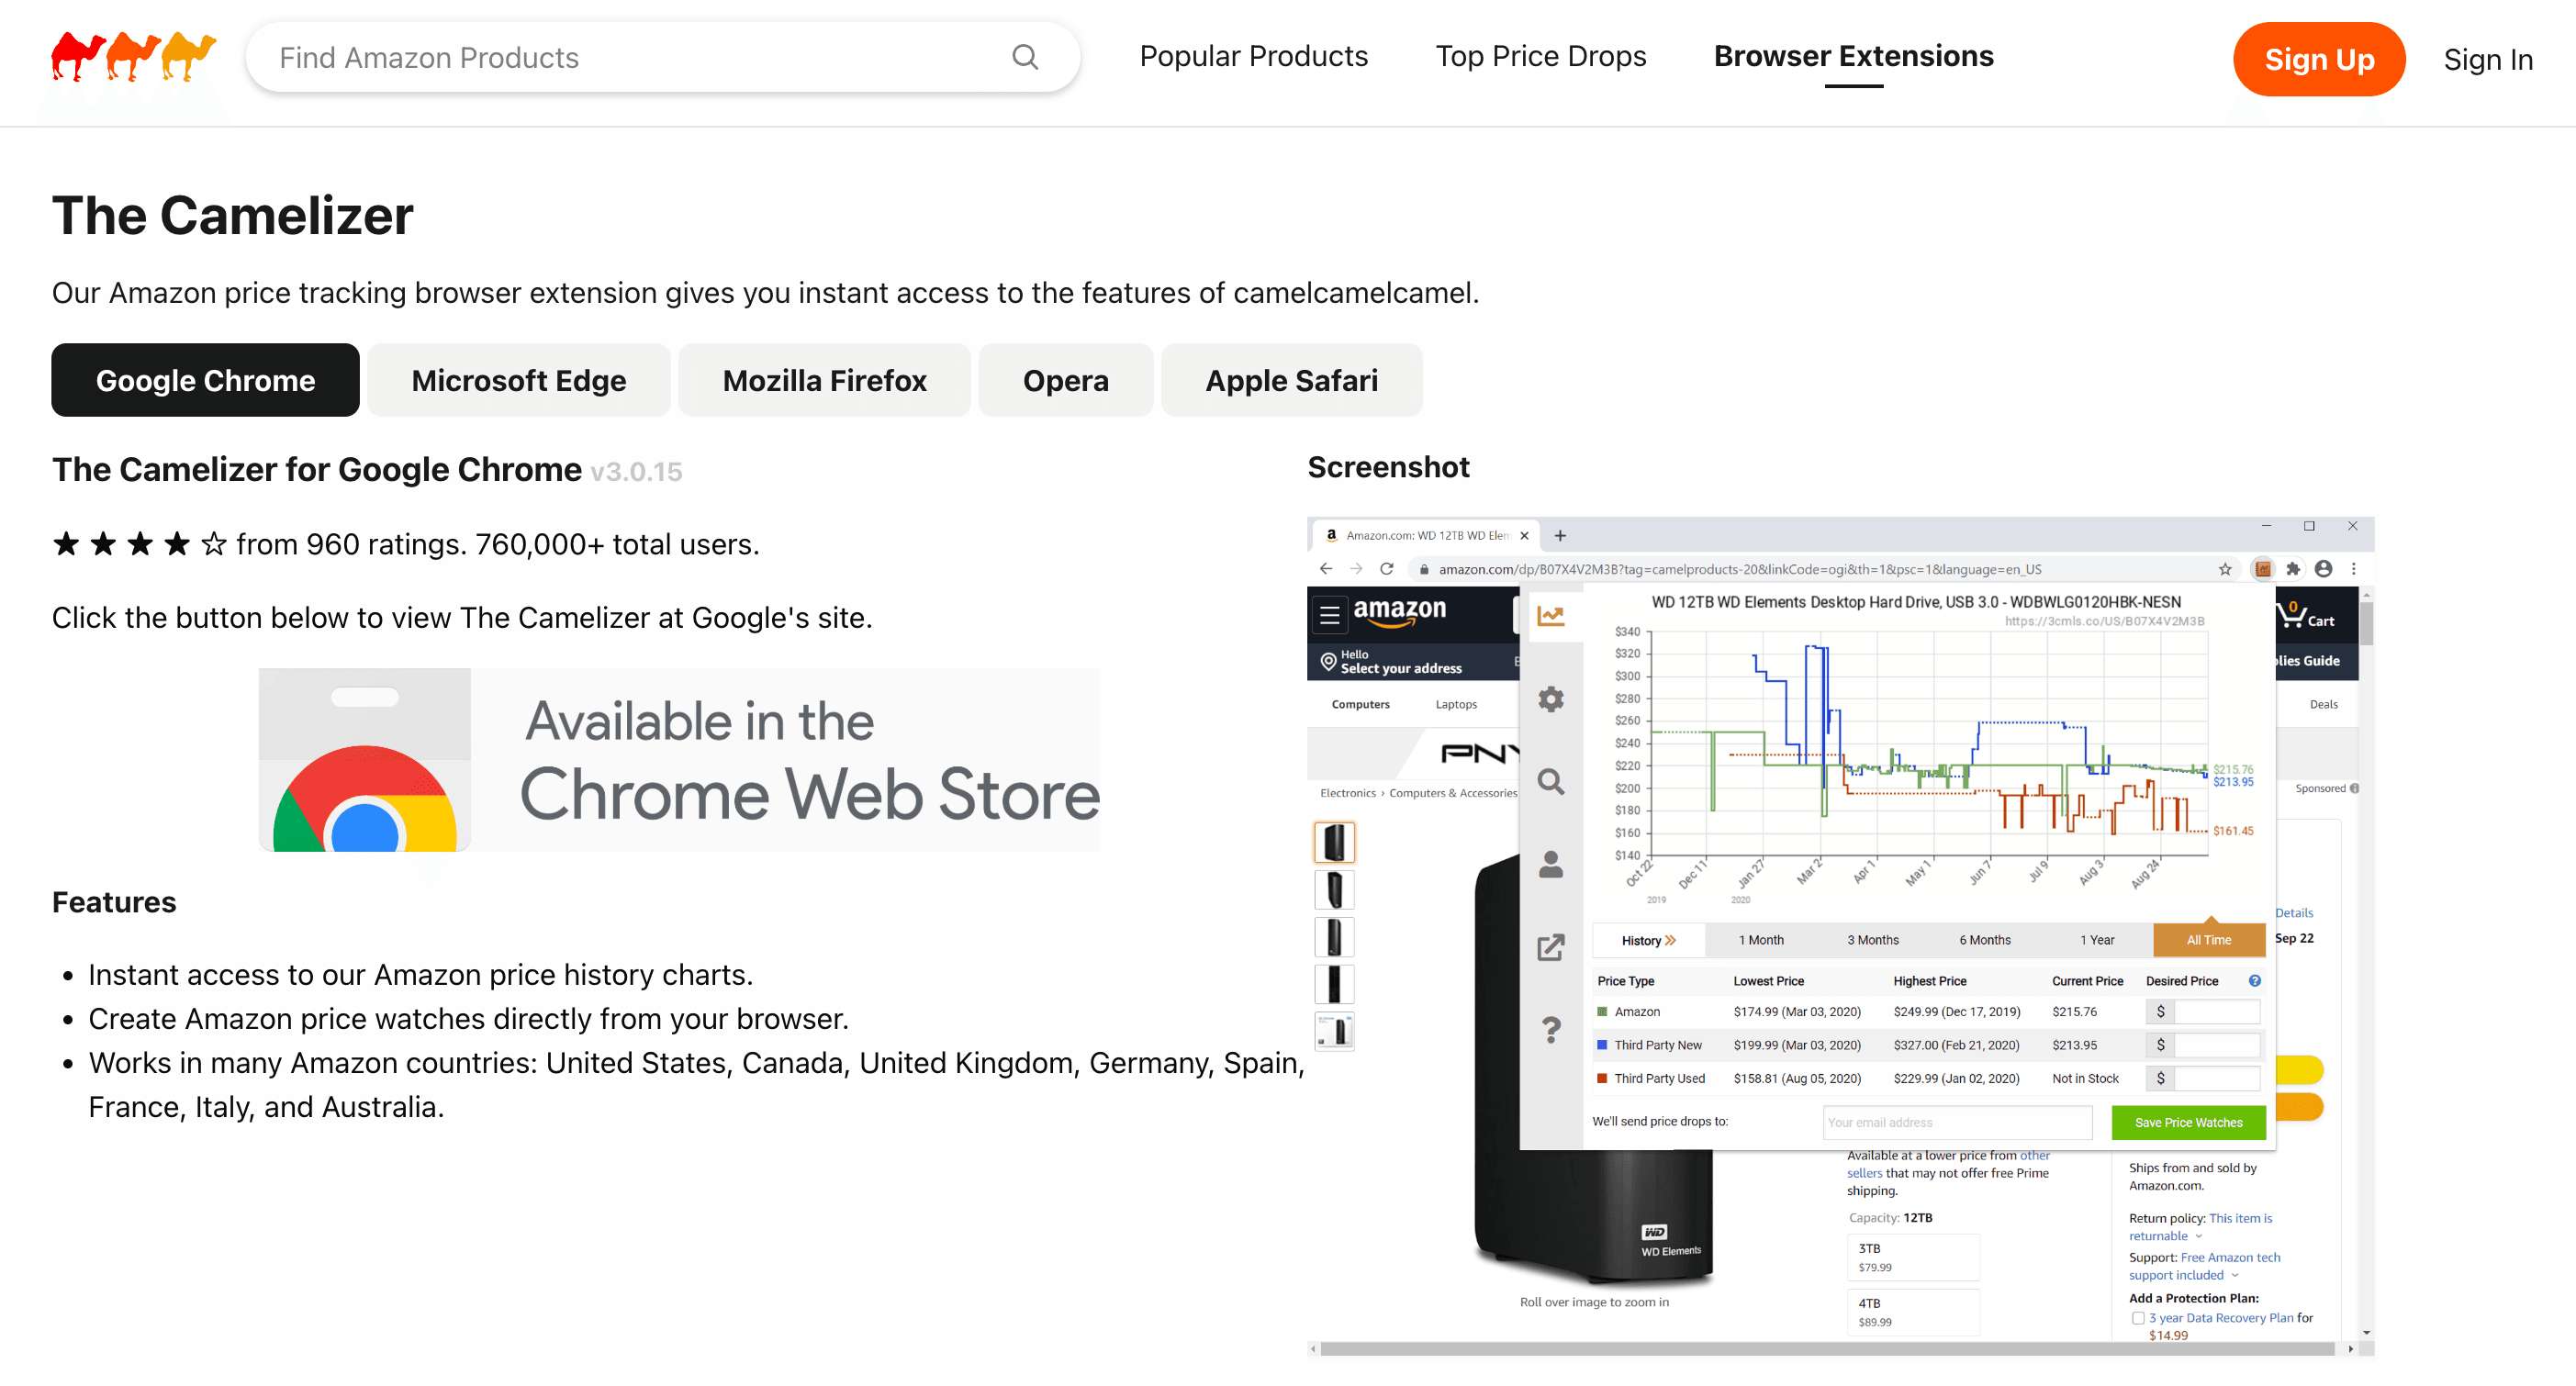Open the Sign In link
This screenshot has width=2576, height=1386.
coord(2487,59)
